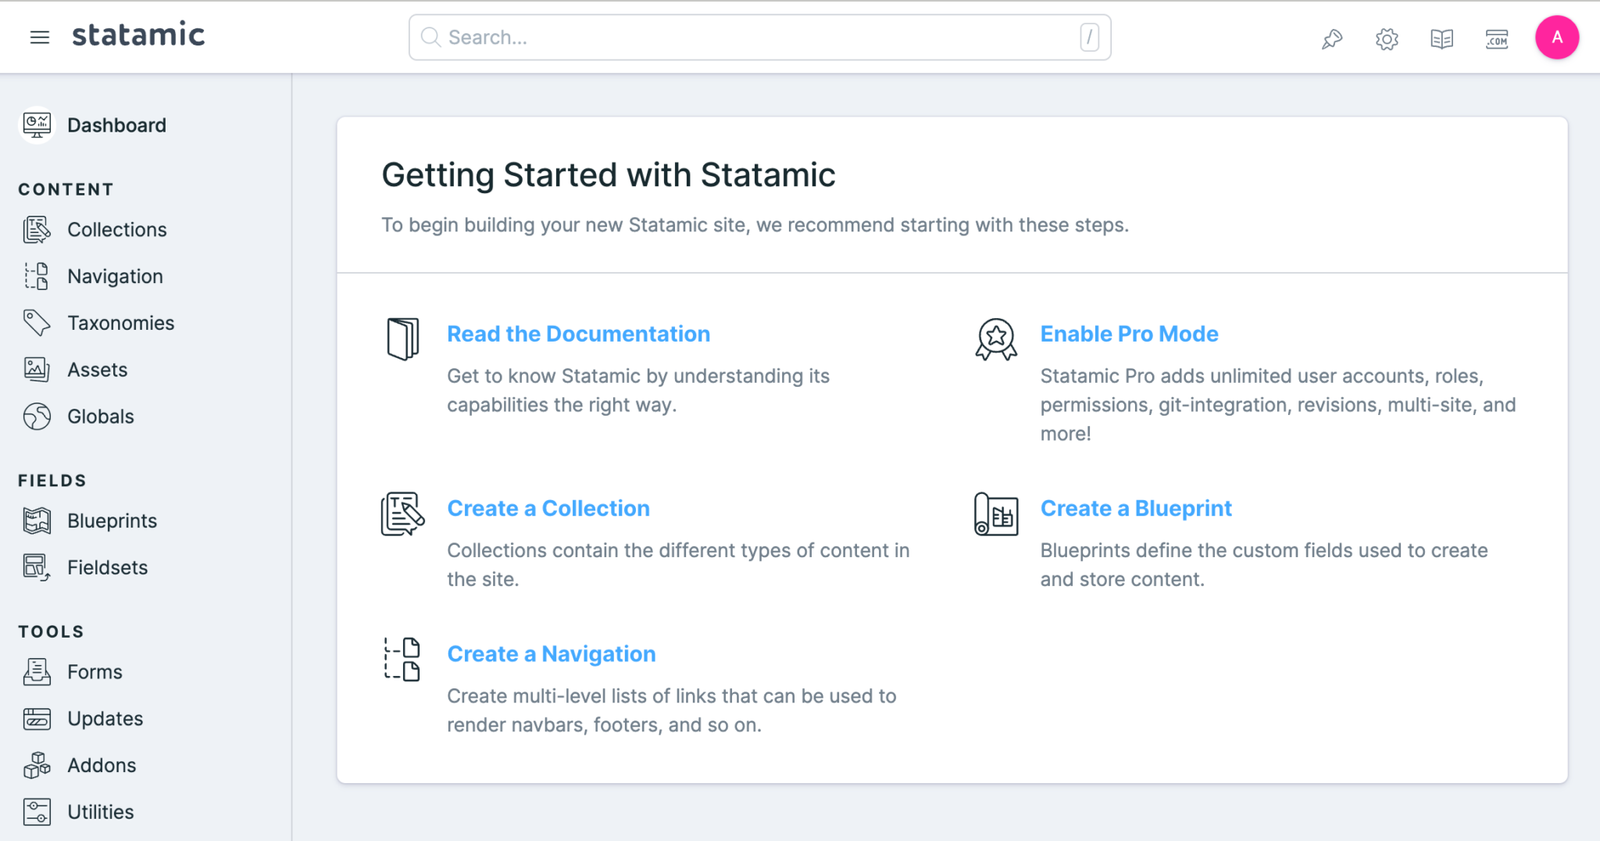Go to Collections in the sidebar
The width and height of the screenshot is (1600, 841).
tap(116, 230)
